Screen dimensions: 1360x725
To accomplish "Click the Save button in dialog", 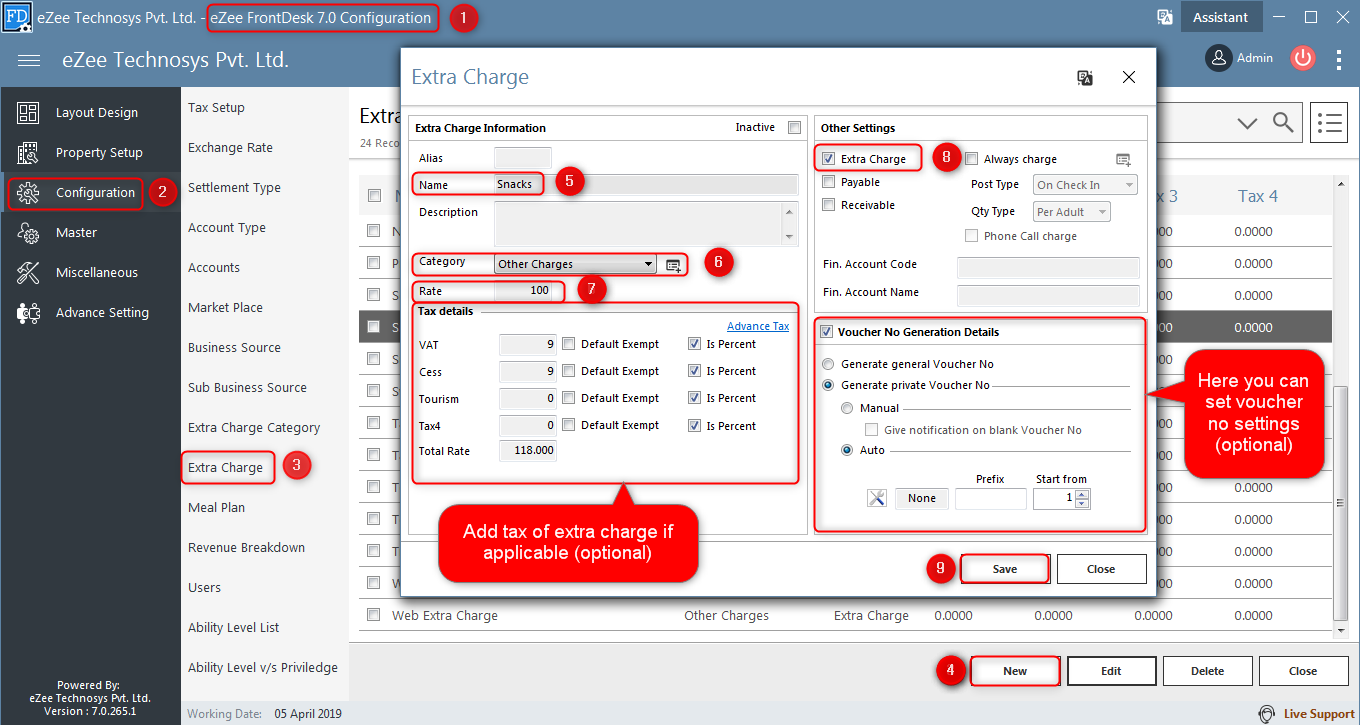I will click(x=1005, y=569).
